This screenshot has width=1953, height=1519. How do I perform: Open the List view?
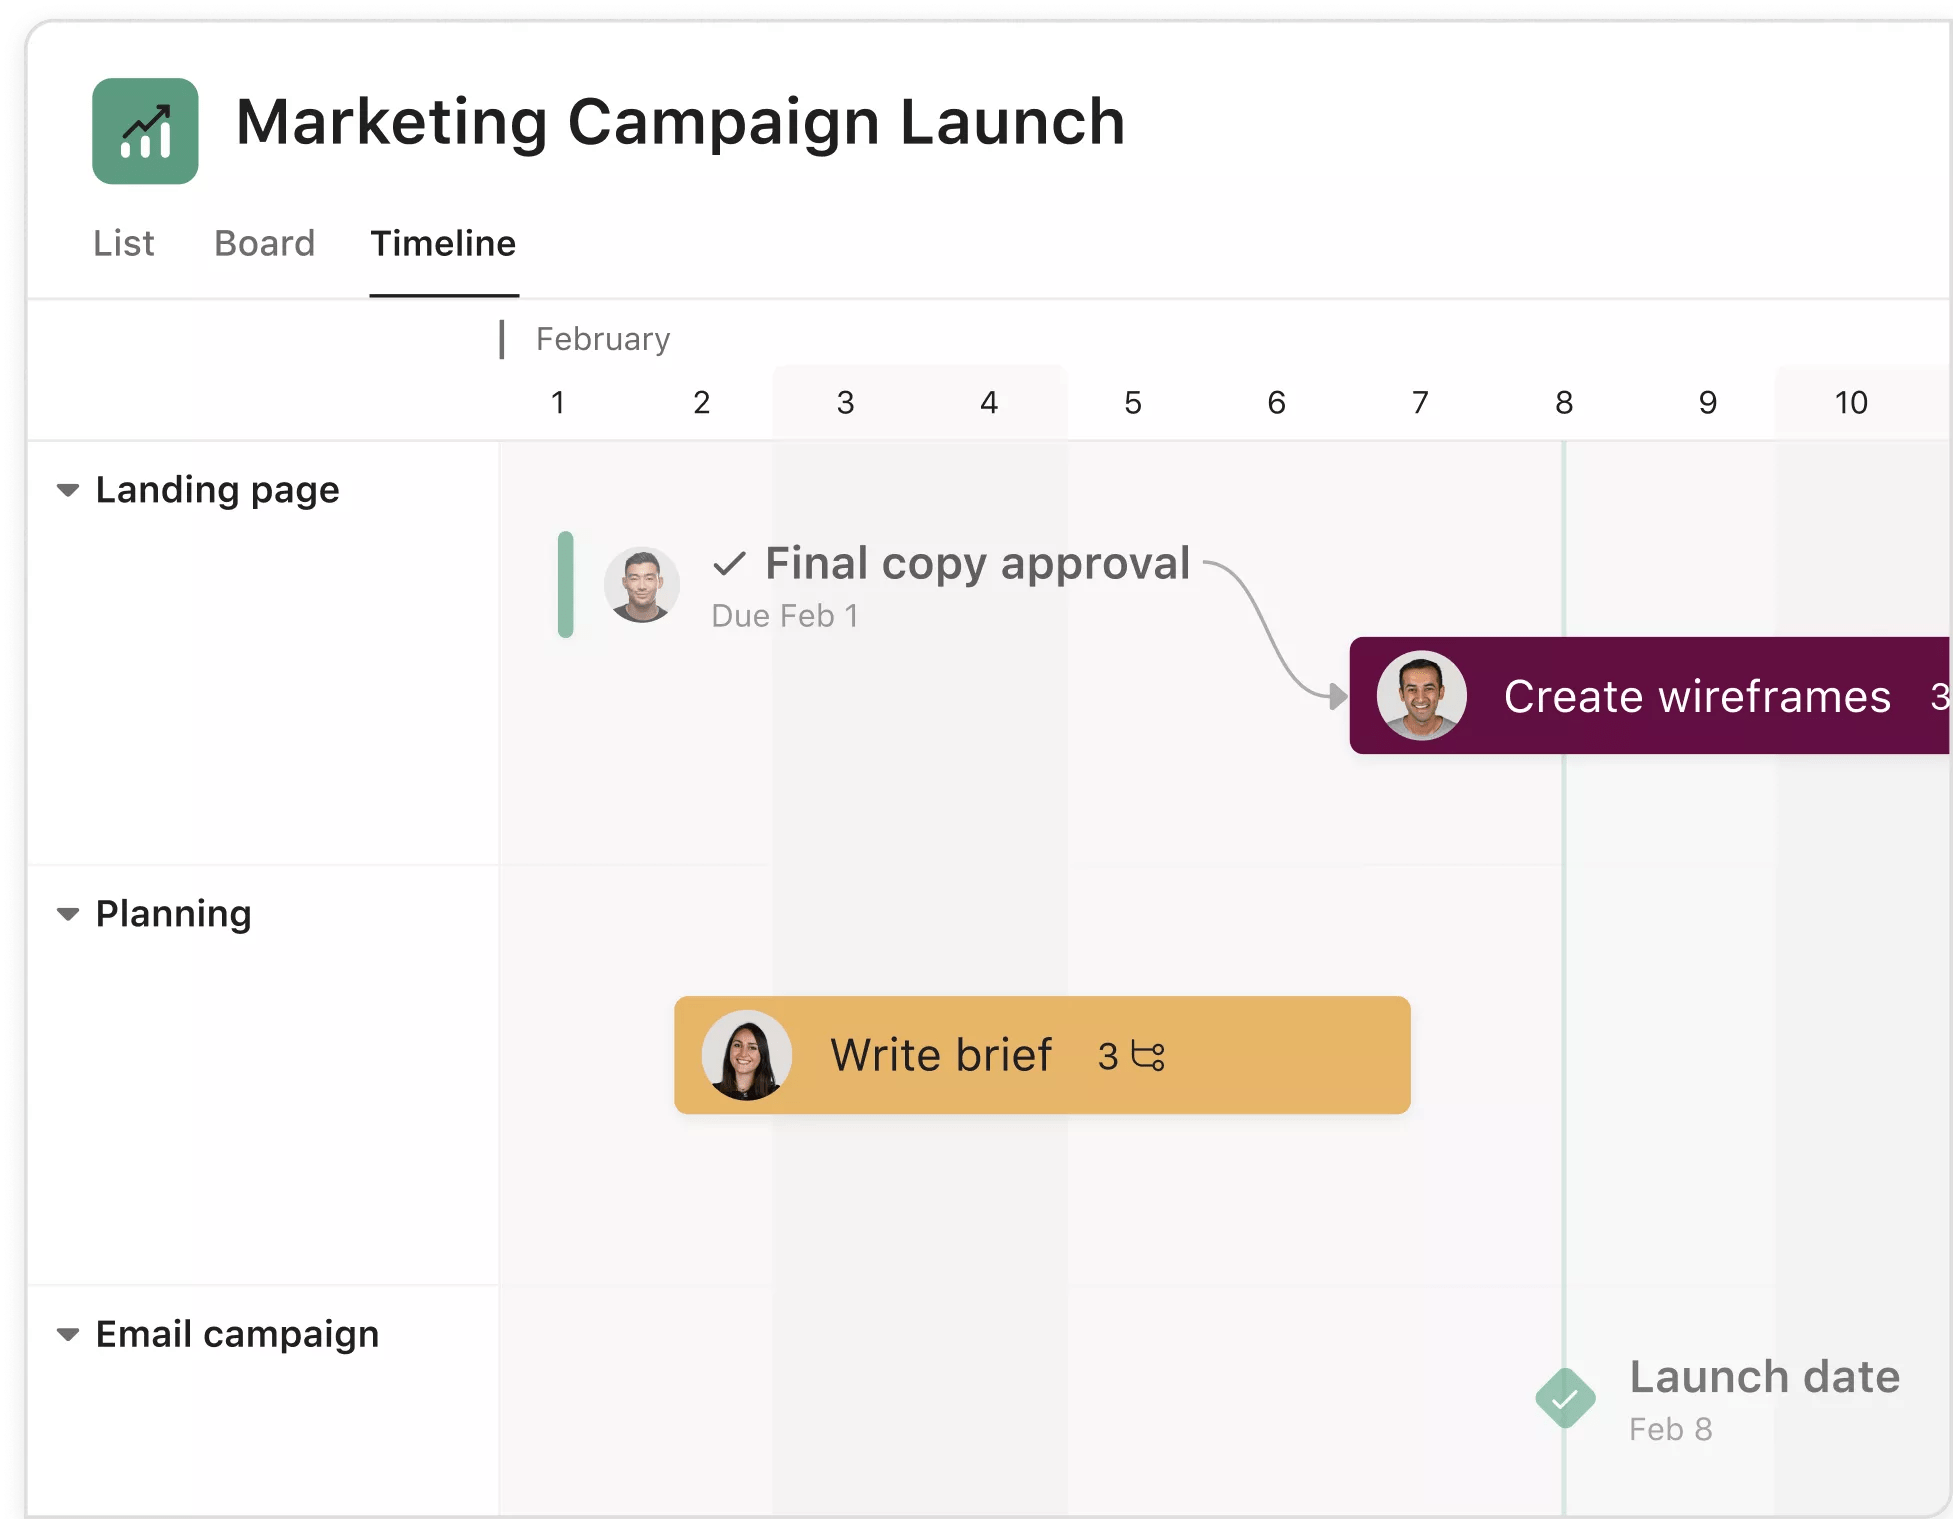[x=123, y=243]
